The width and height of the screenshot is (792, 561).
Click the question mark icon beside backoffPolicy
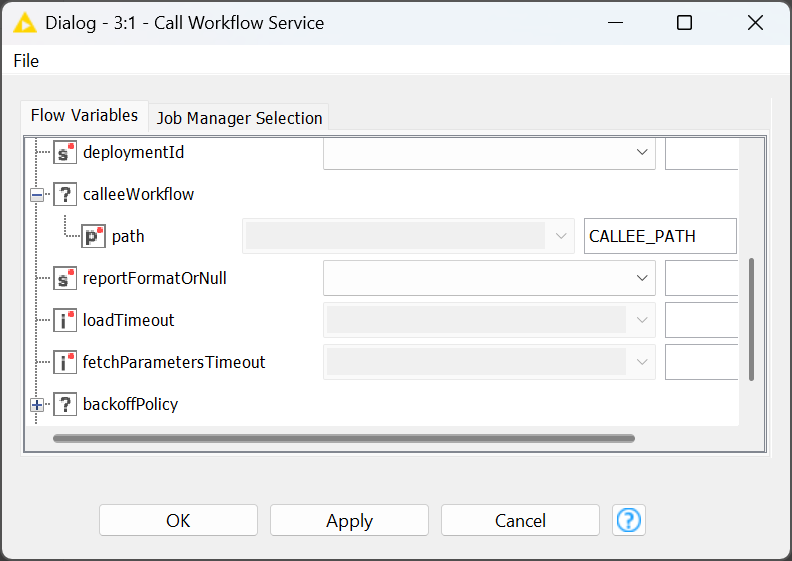point(65,405)
